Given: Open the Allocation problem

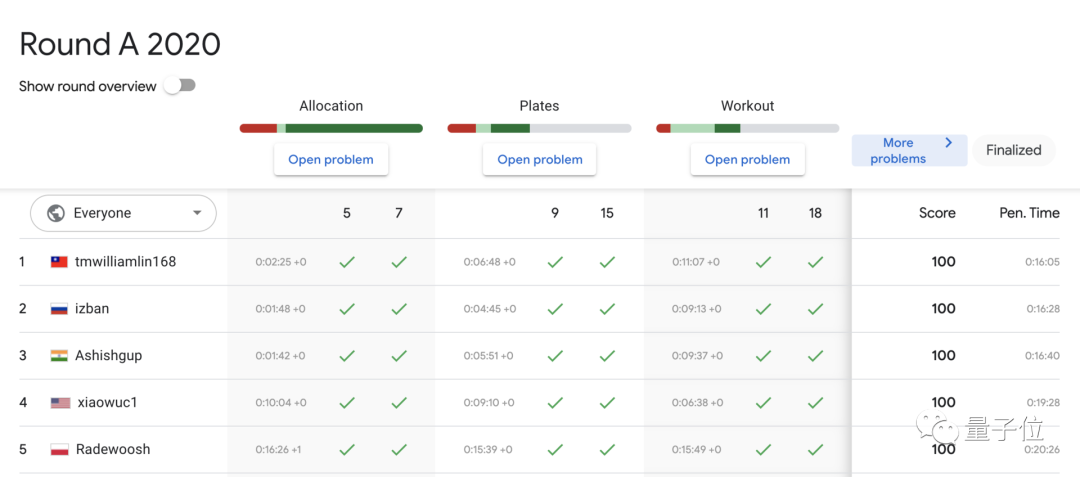Looking at the screenshot, I should coord(331,159).
